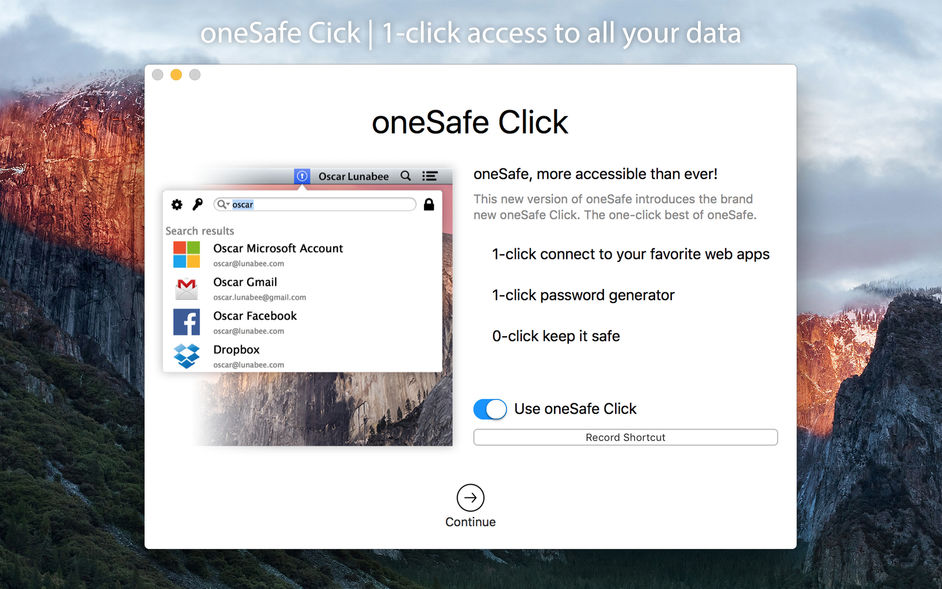
Task: Lock the safe with the padlock icon
Action: pos(429,204)
